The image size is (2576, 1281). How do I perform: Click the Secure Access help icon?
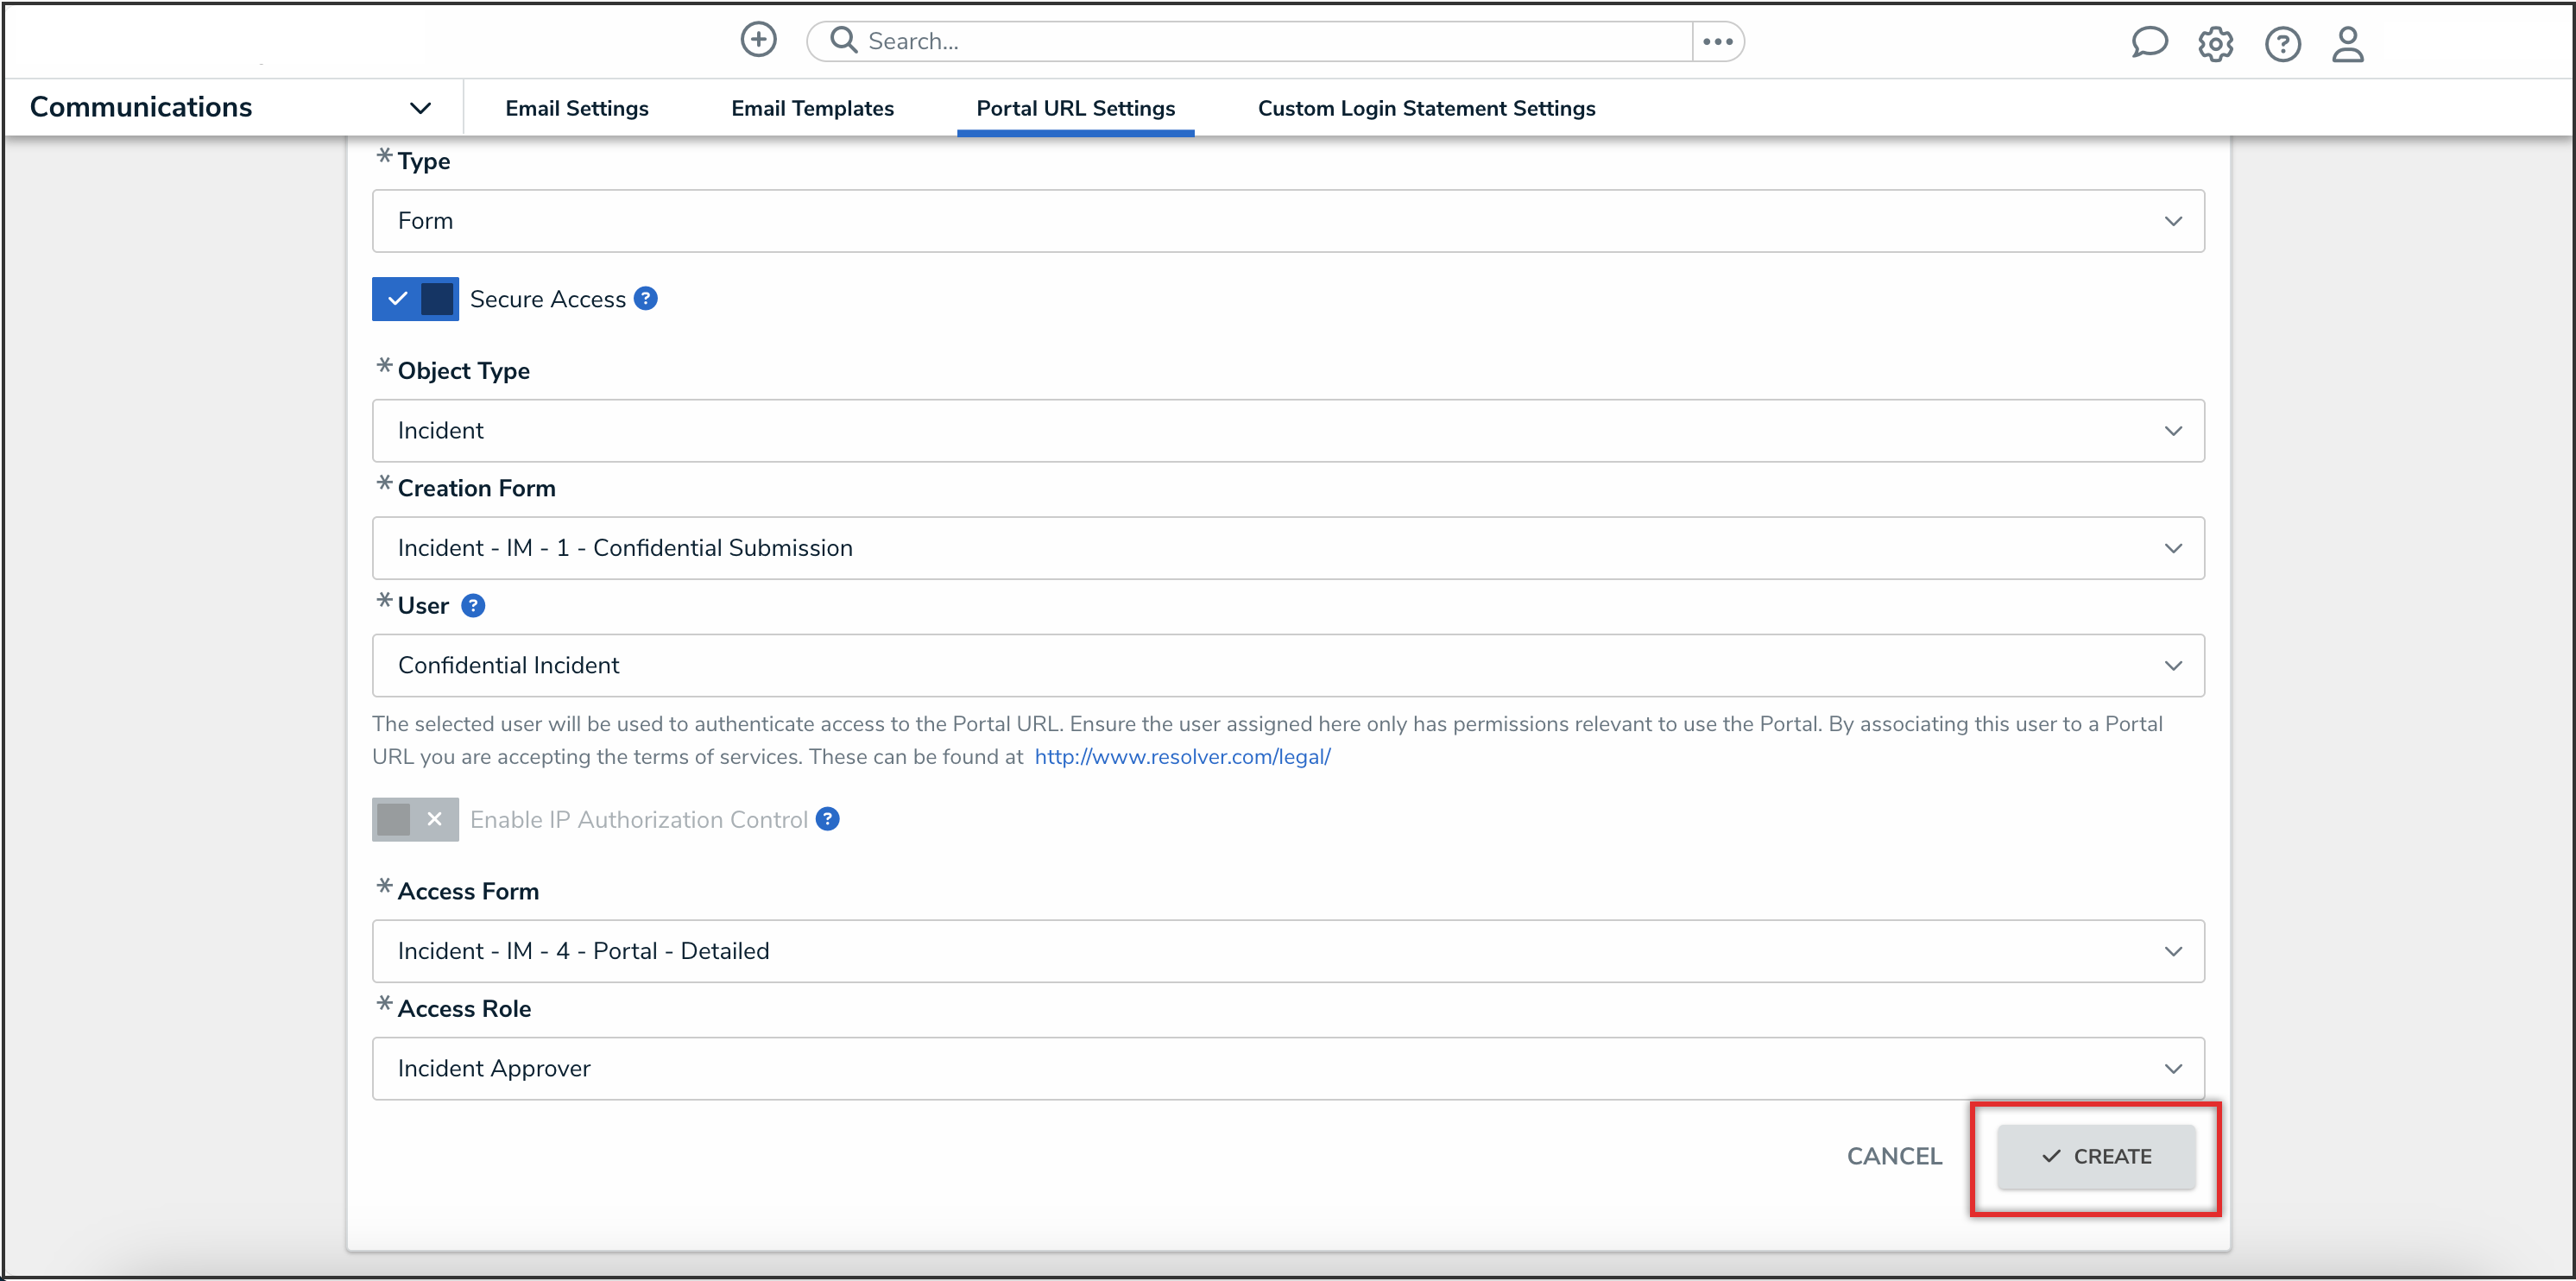point(646,299)
